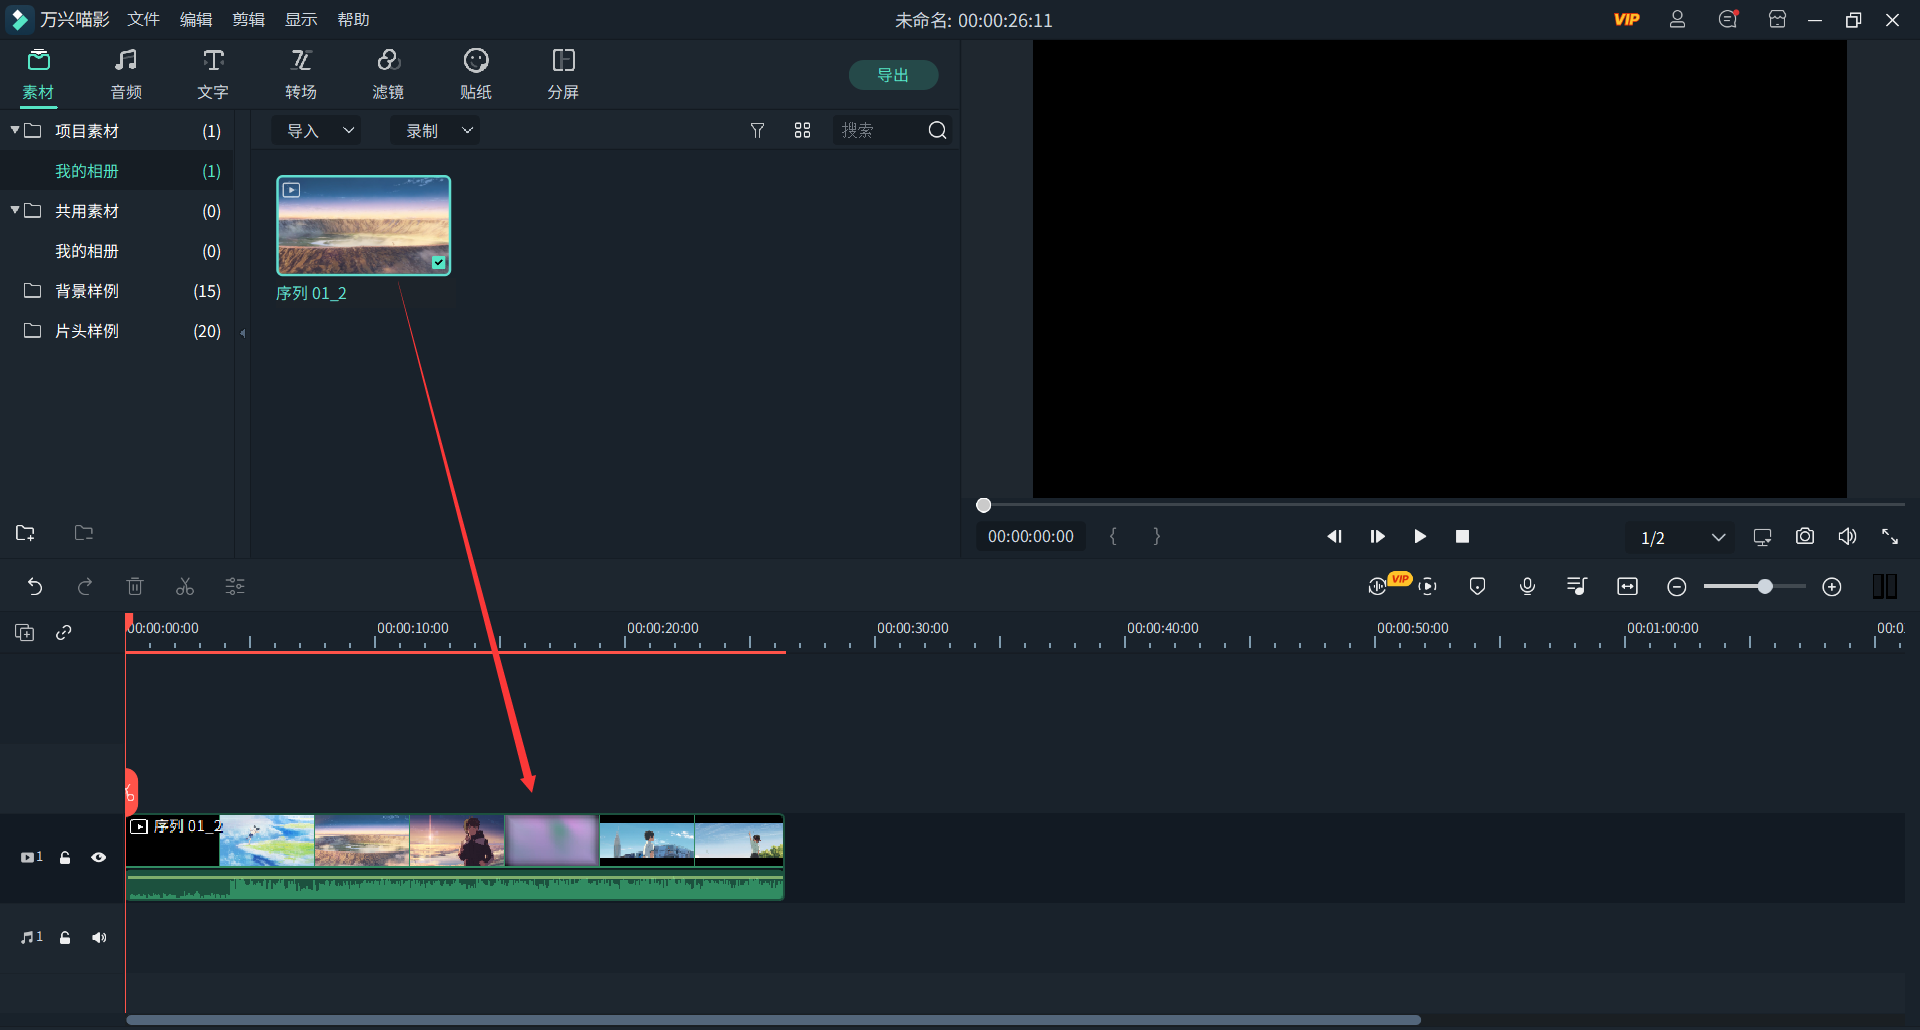Hide video track 1 with eye icon

pos(99,858)
